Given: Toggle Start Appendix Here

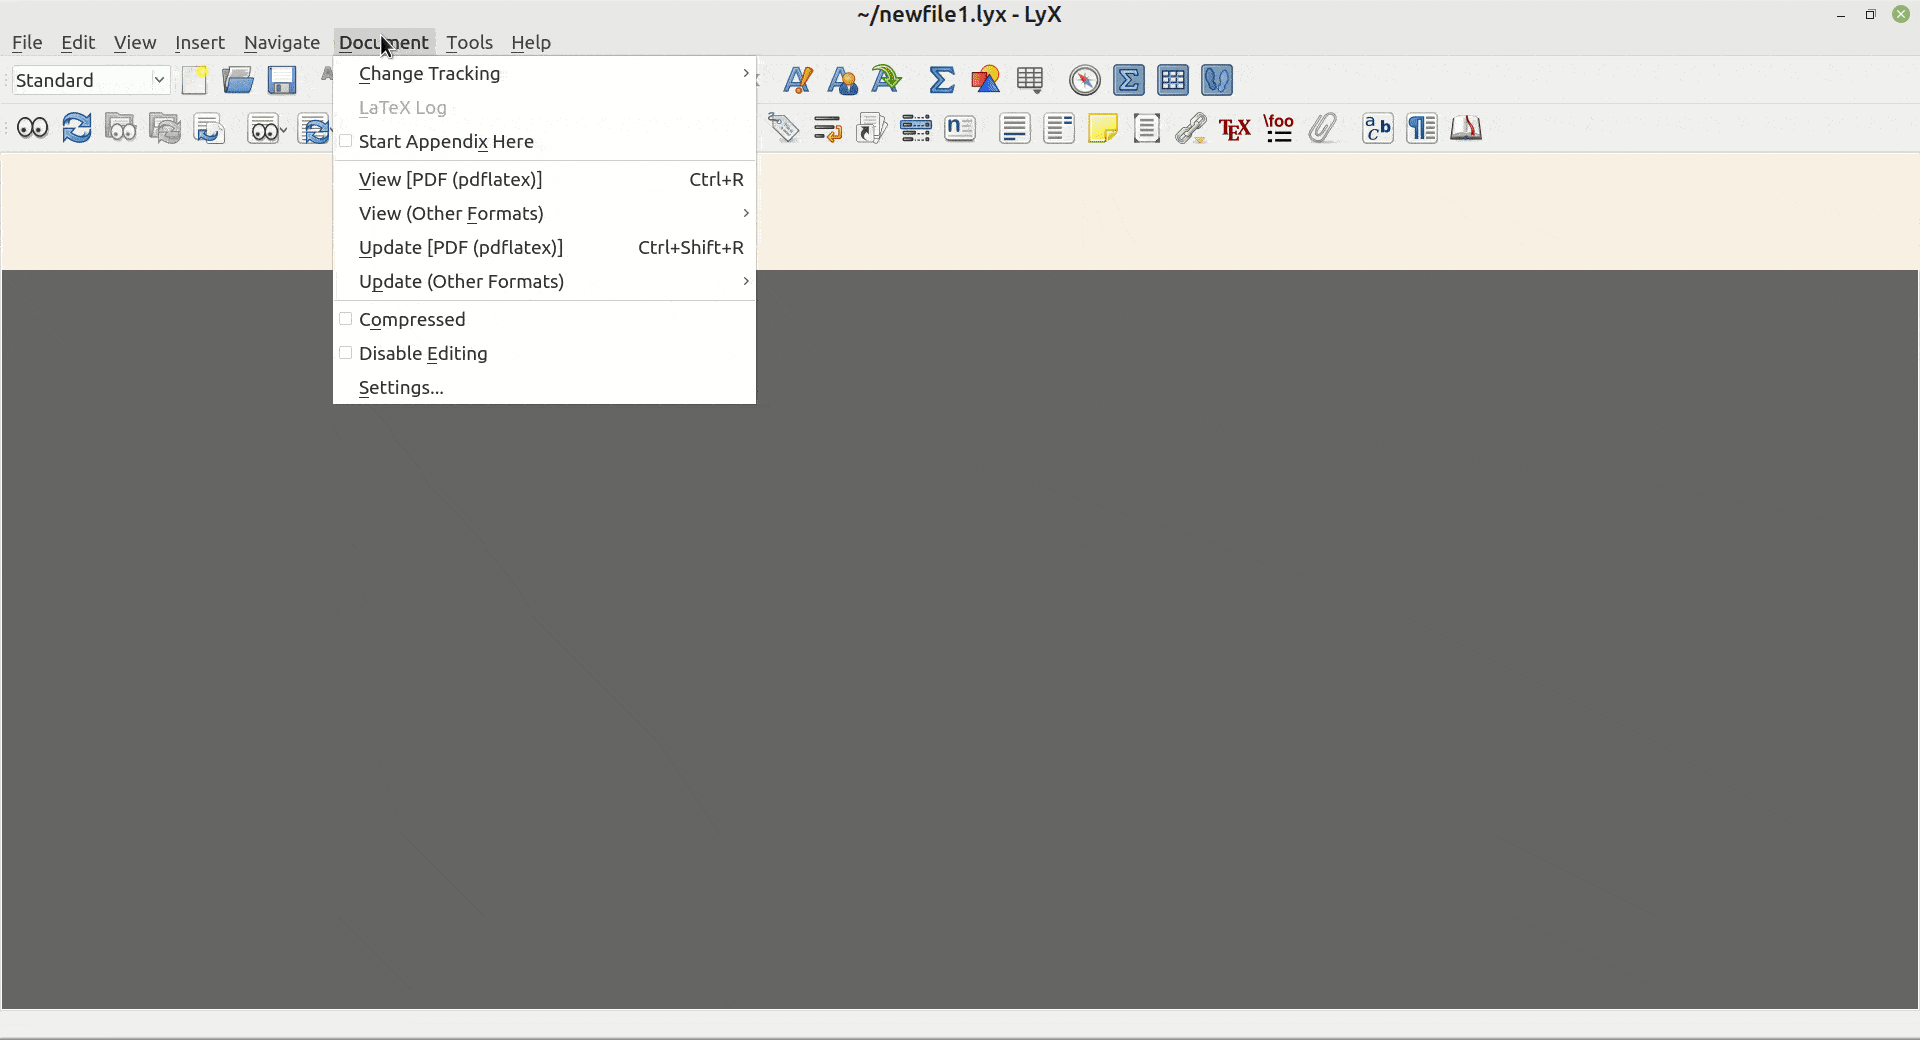Looking at the screenshot, I should click(346, 141).
